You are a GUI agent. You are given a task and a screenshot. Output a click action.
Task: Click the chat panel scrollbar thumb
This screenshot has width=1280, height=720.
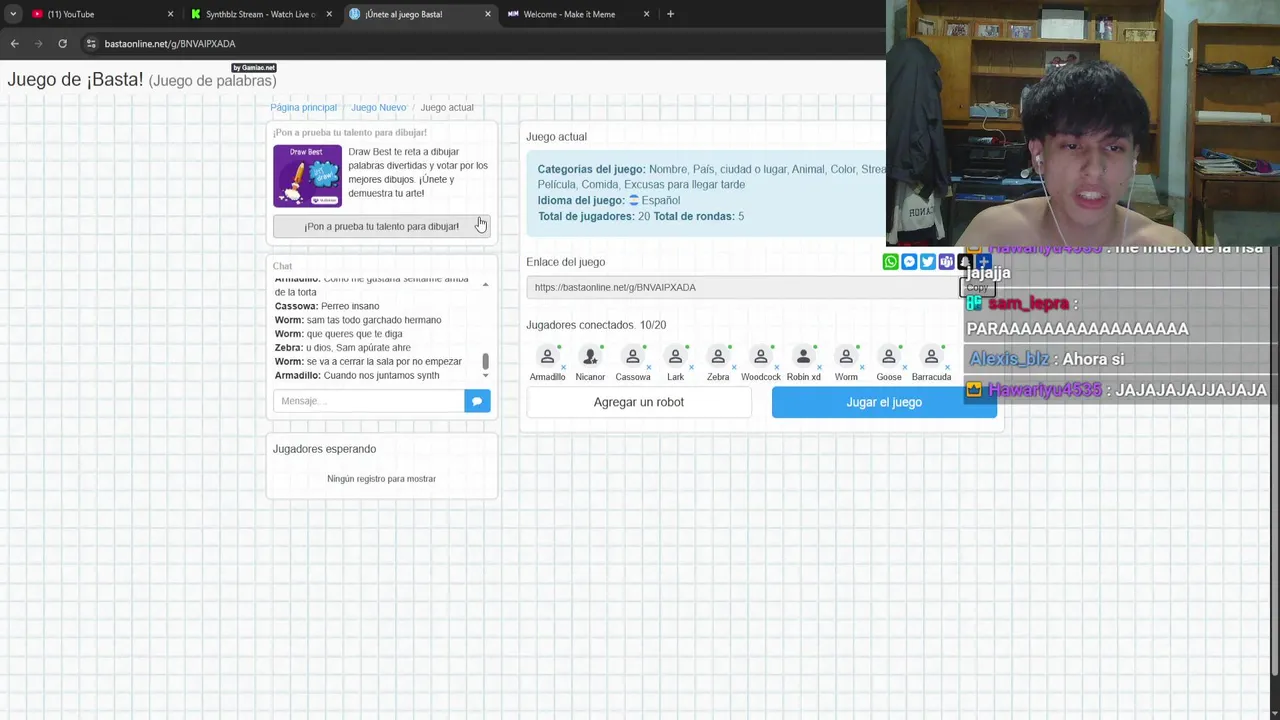486,360
